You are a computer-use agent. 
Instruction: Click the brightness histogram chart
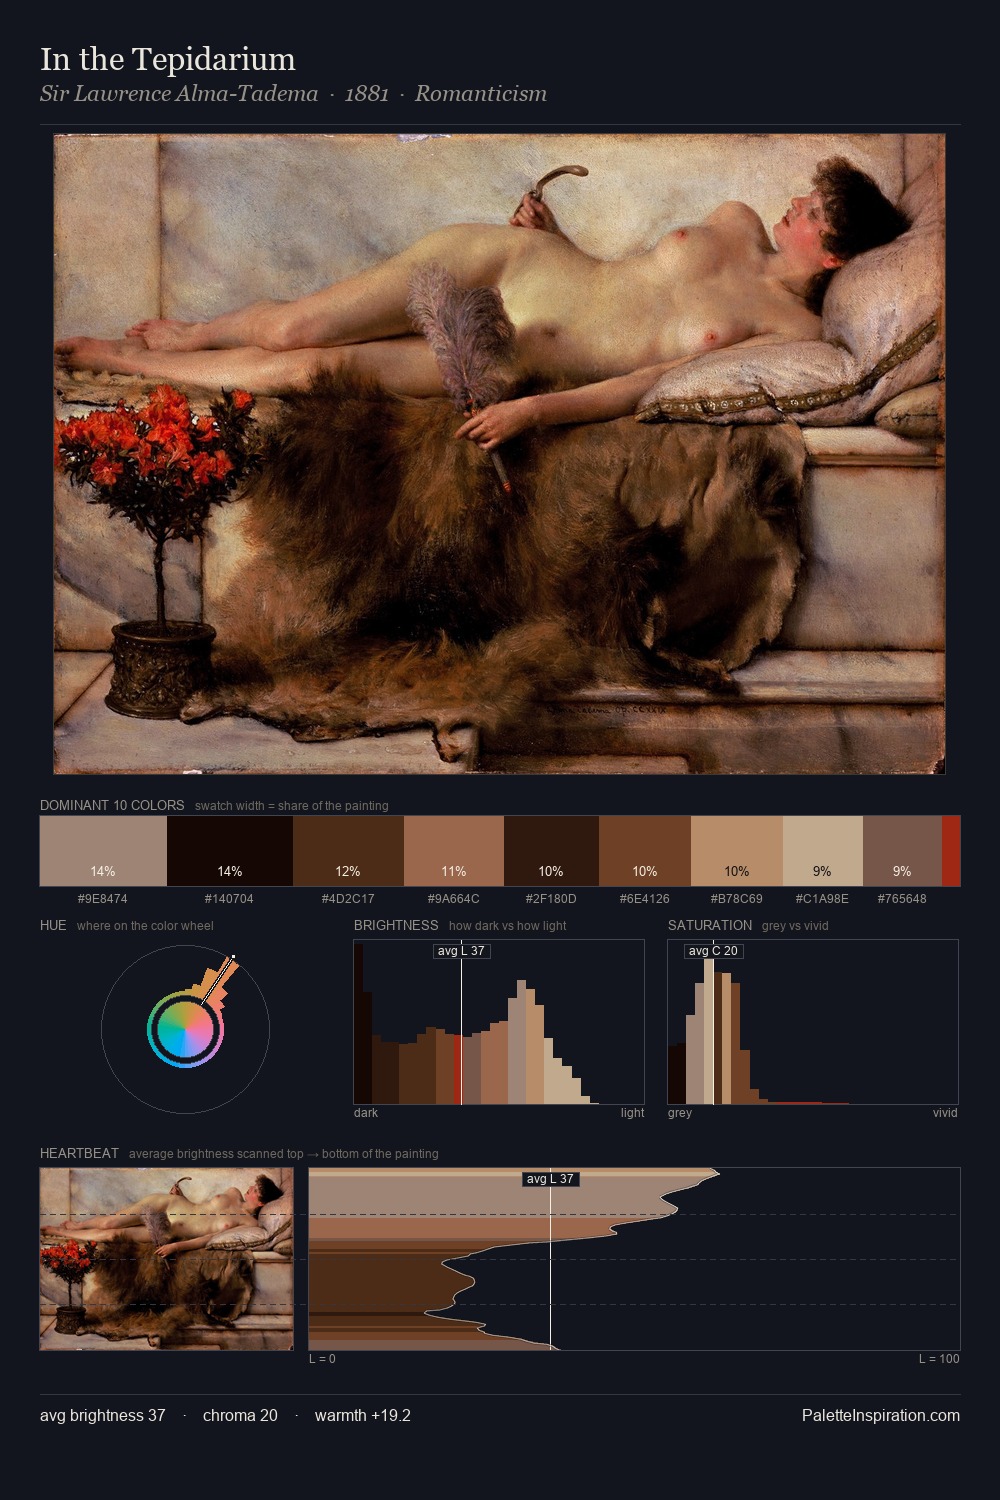(x=499, y=1022)
